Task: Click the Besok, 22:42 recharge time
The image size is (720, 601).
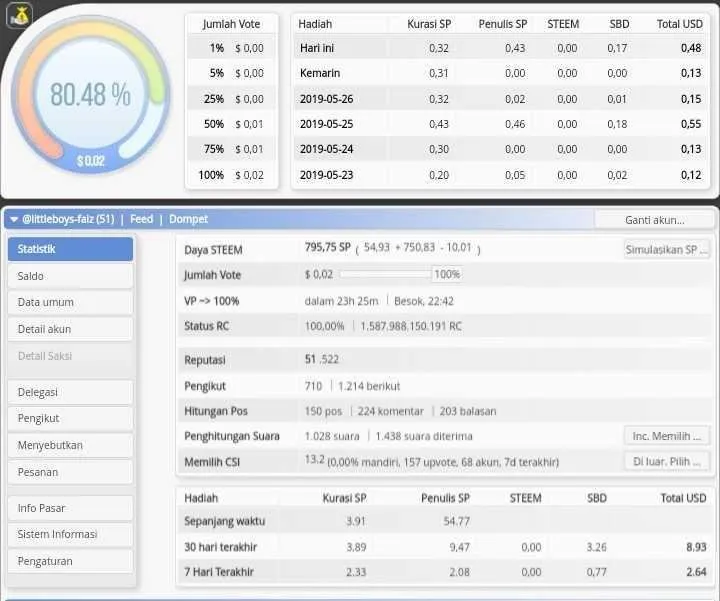Action: pyautogui.click(x=424, y=301)
